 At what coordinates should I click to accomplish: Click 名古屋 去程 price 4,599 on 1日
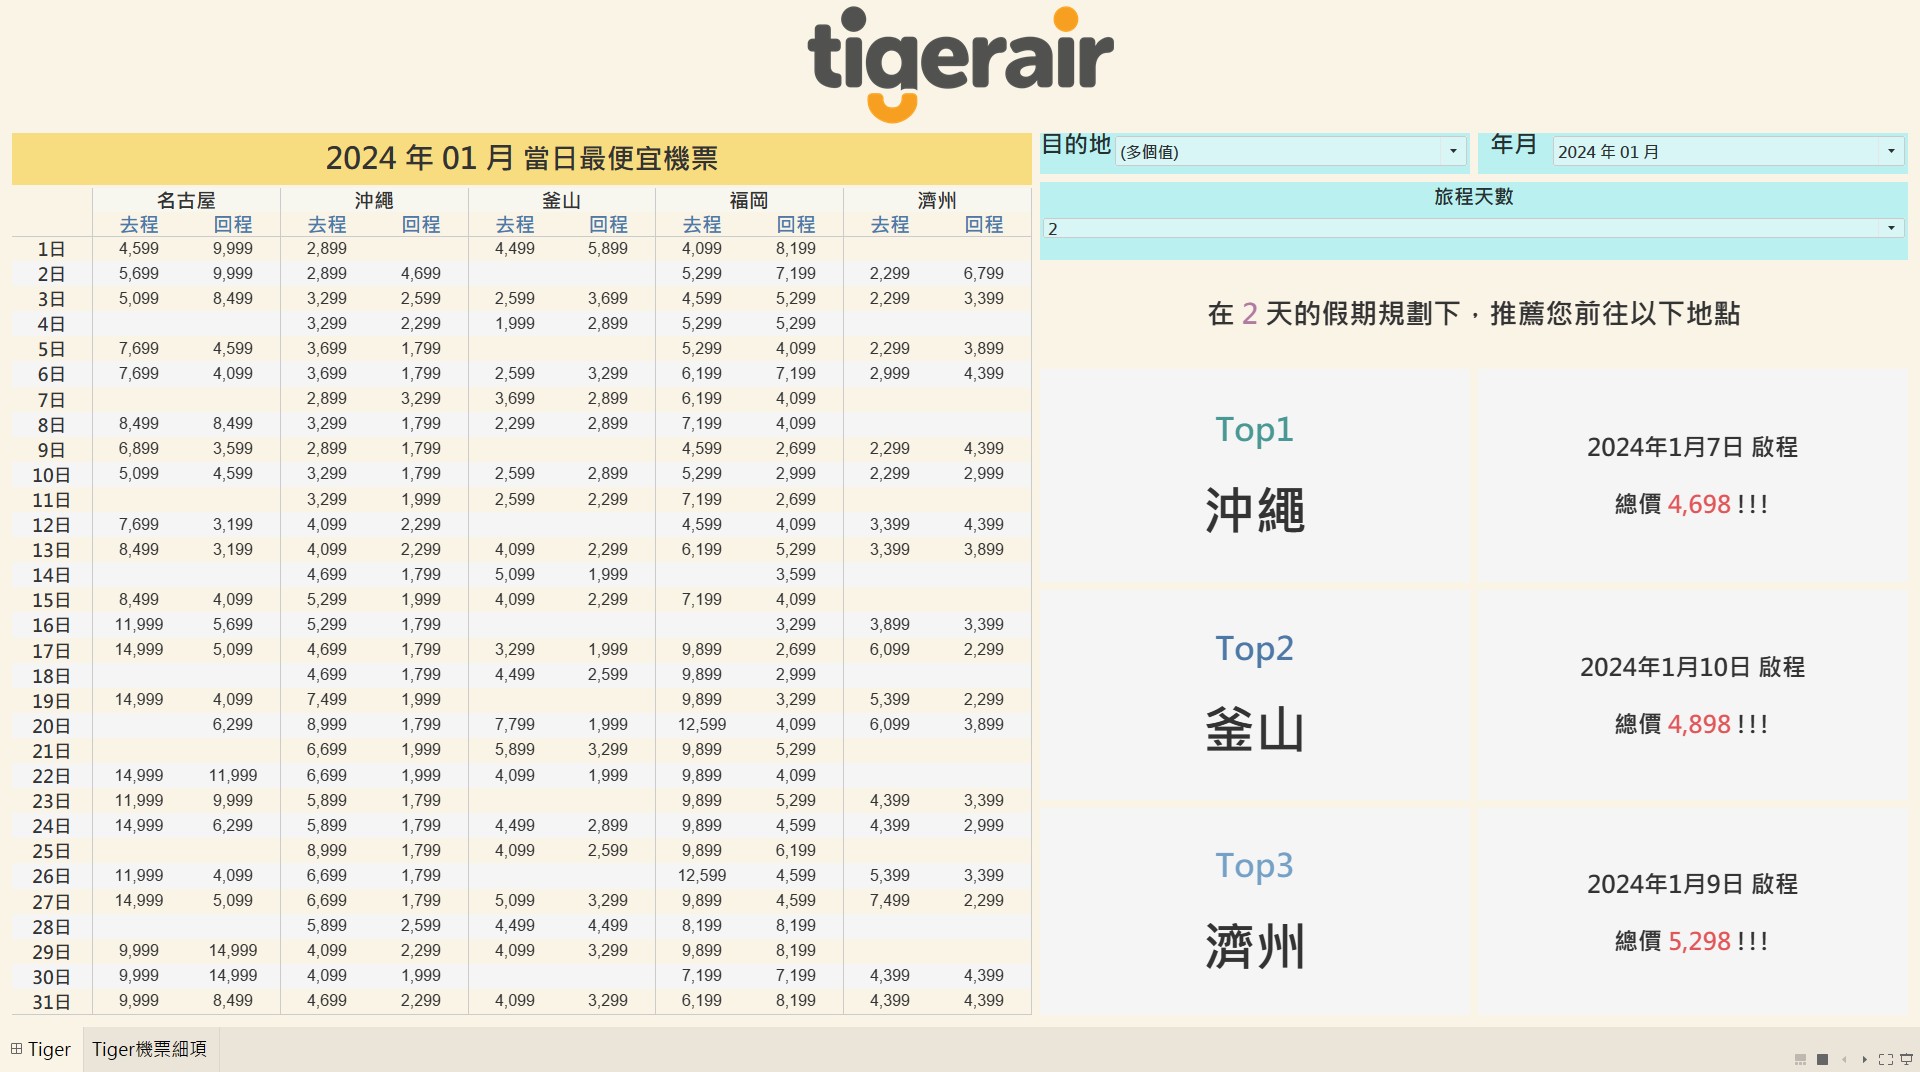pos(139,249)
